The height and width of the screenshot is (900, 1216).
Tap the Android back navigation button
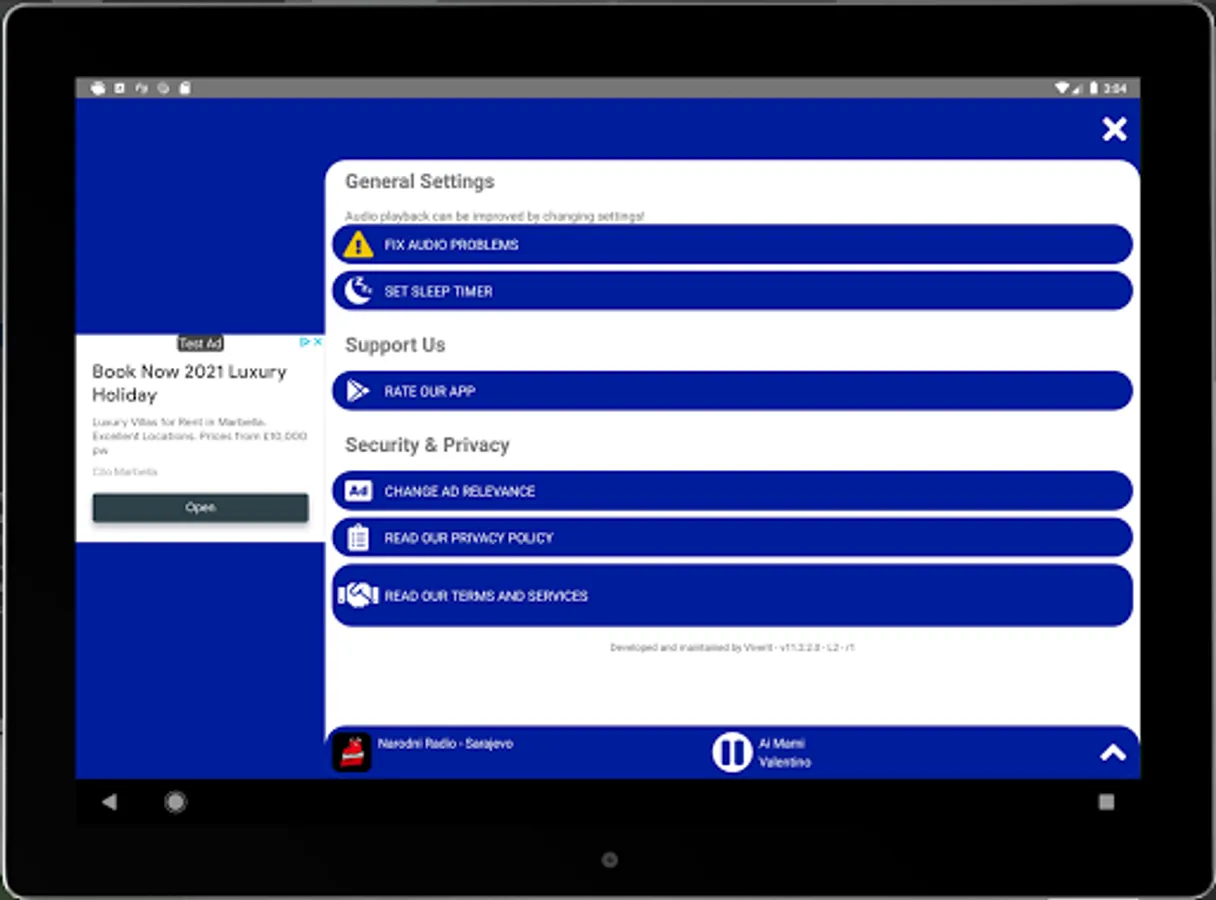(109, 801)
